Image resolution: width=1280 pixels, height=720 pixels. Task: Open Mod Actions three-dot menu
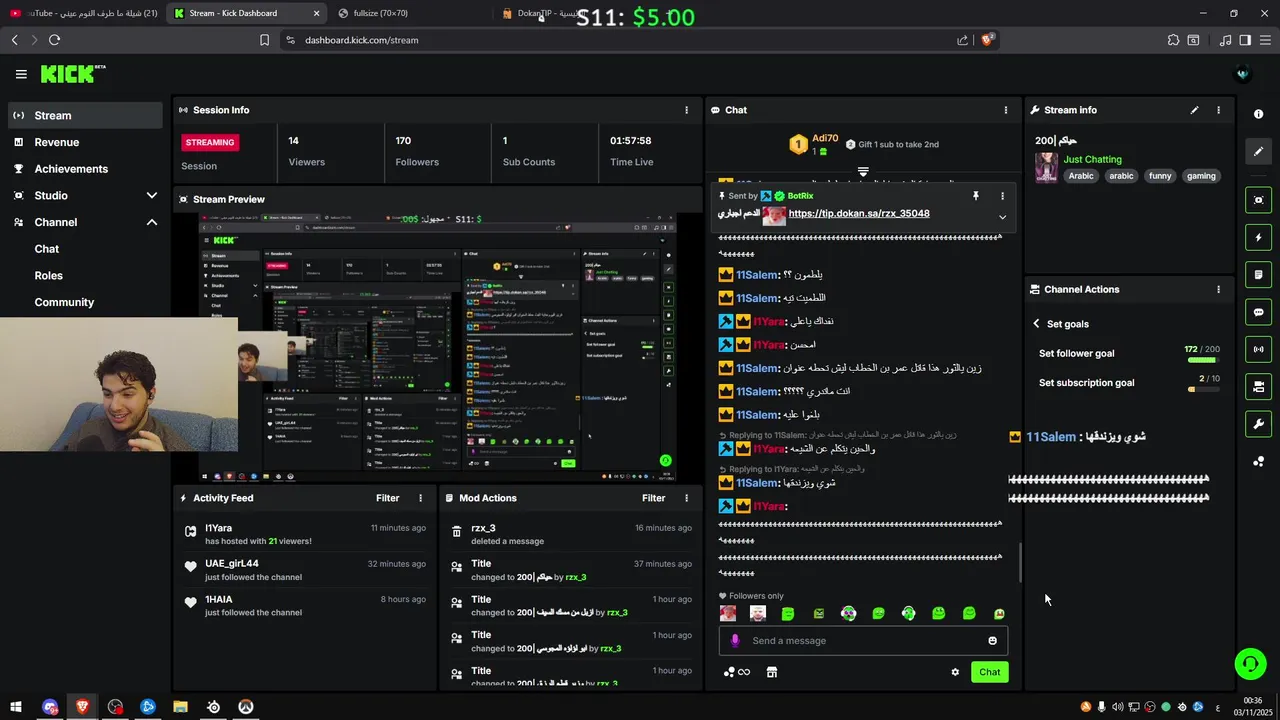(x=686, y=498)
